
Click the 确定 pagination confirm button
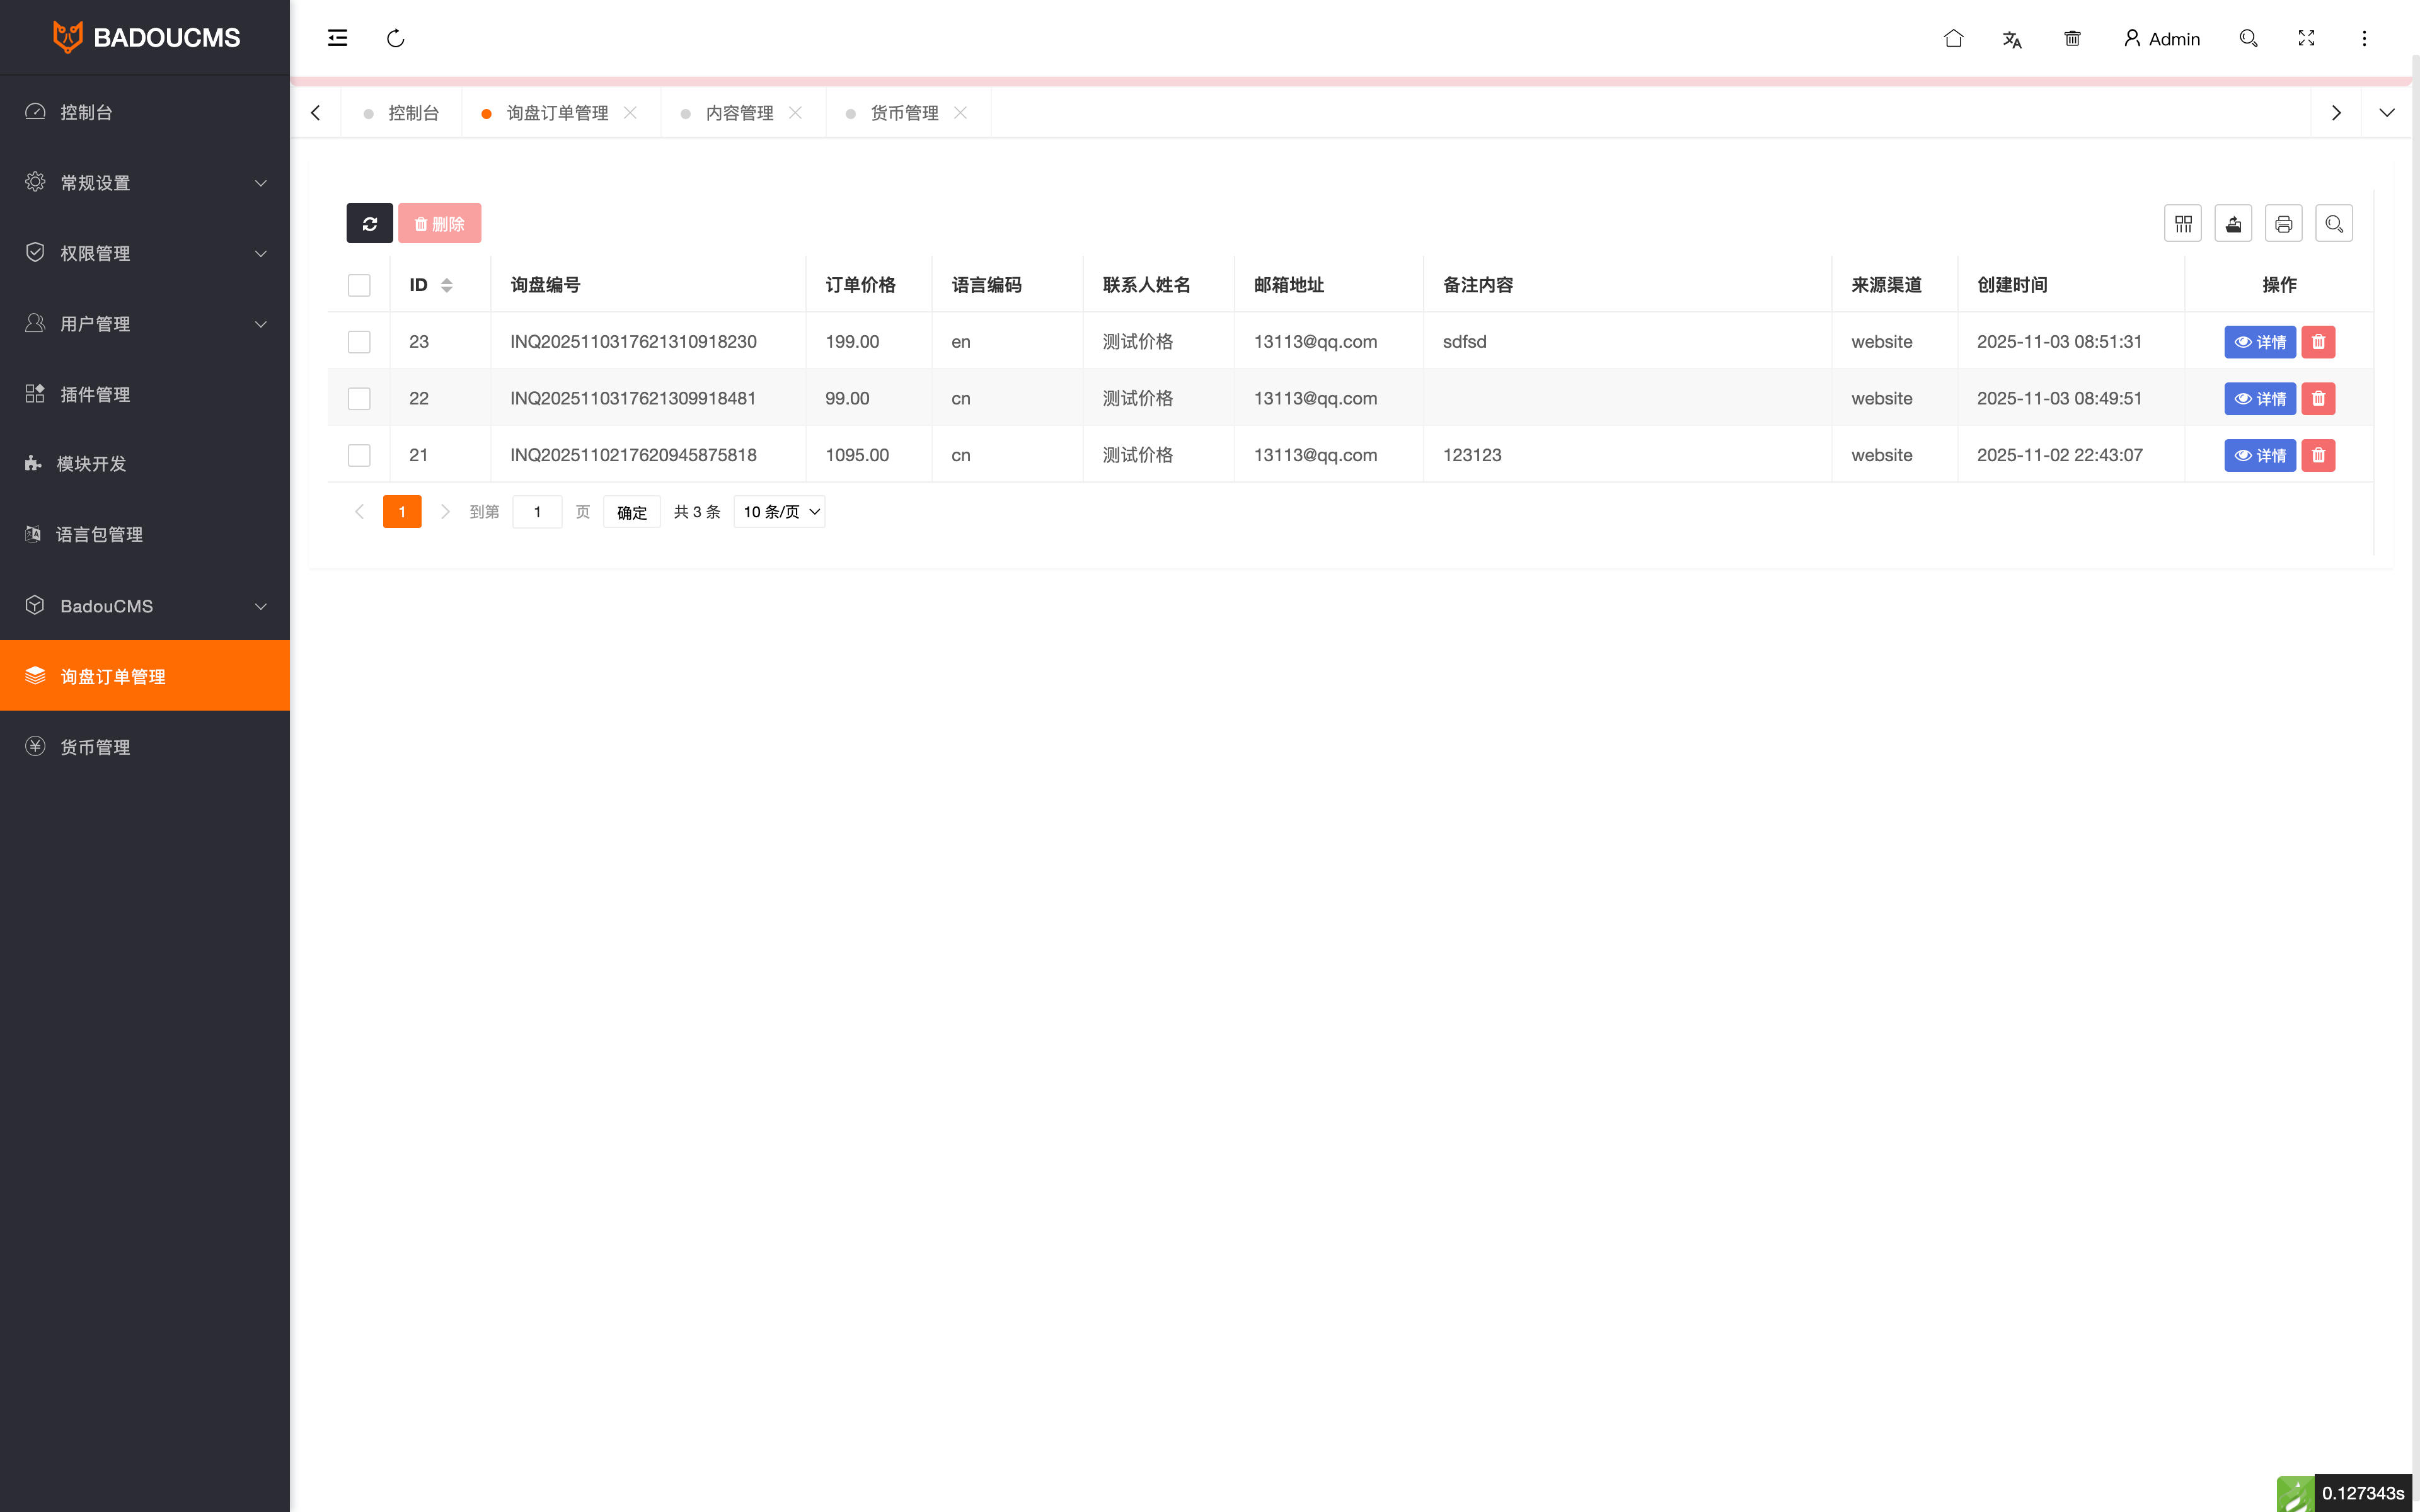click(631, 512)
